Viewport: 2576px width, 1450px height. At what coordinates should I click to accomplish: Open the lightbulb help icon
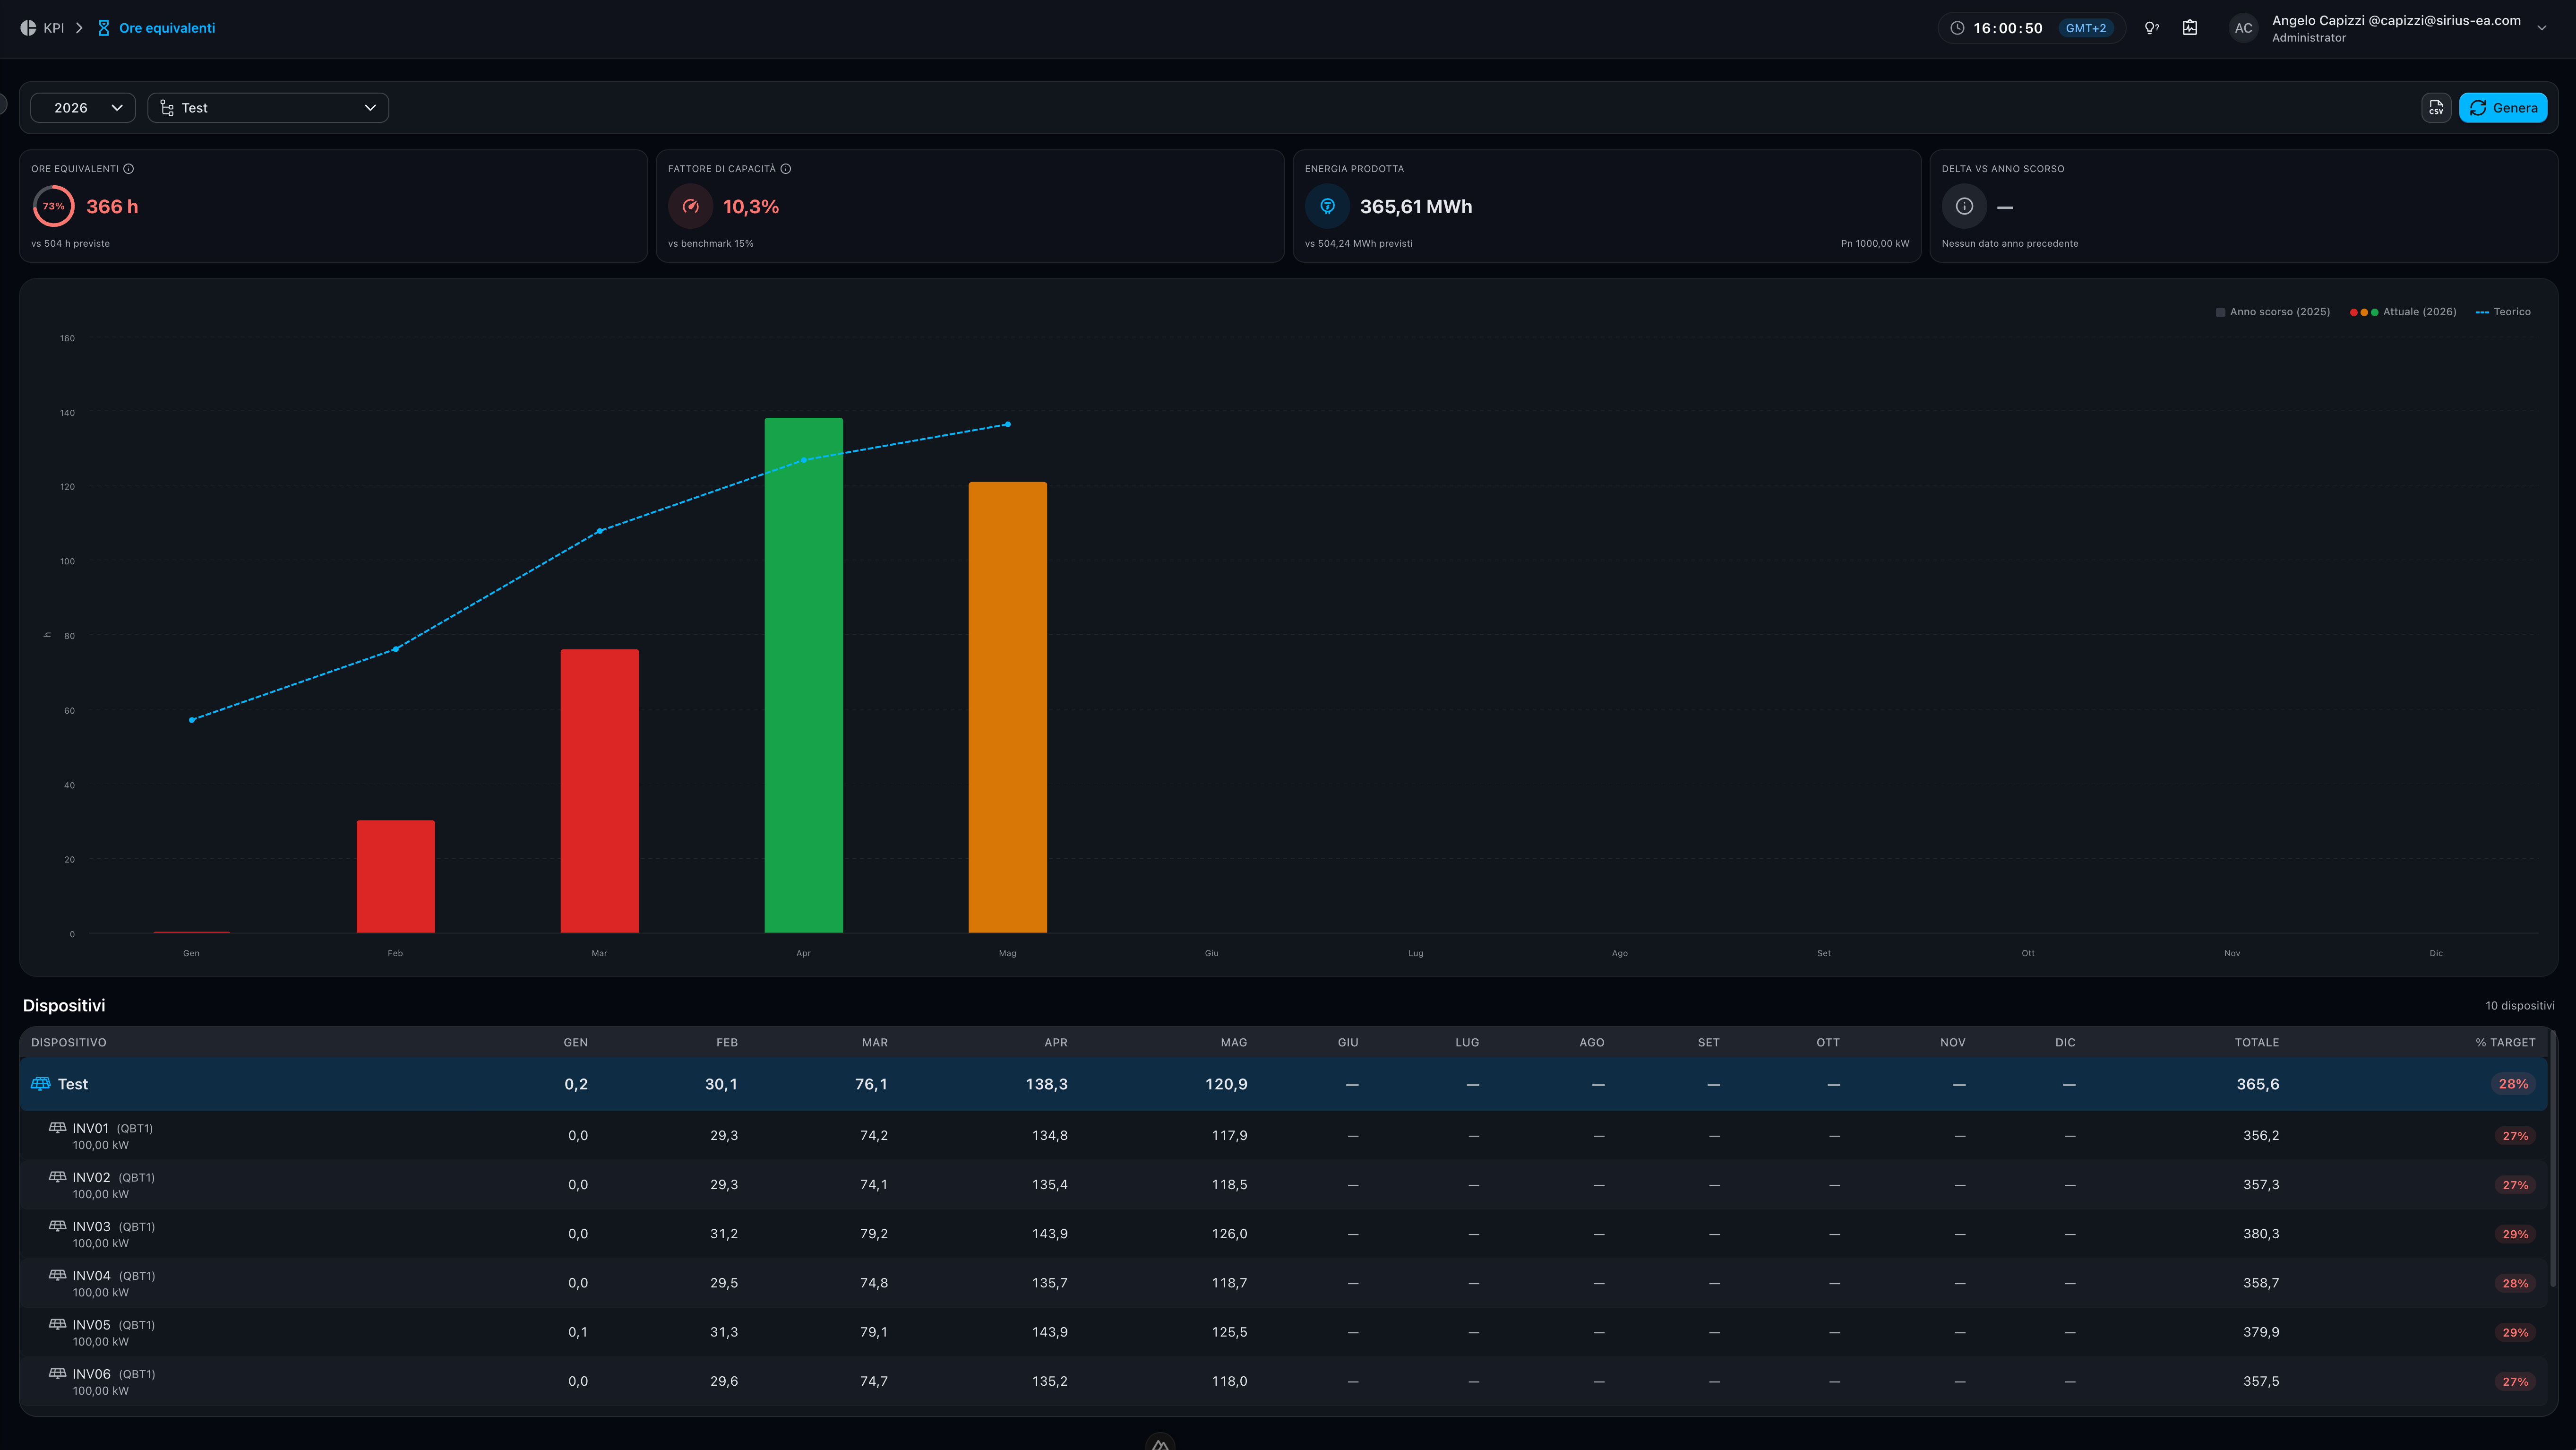point(2151,28)
